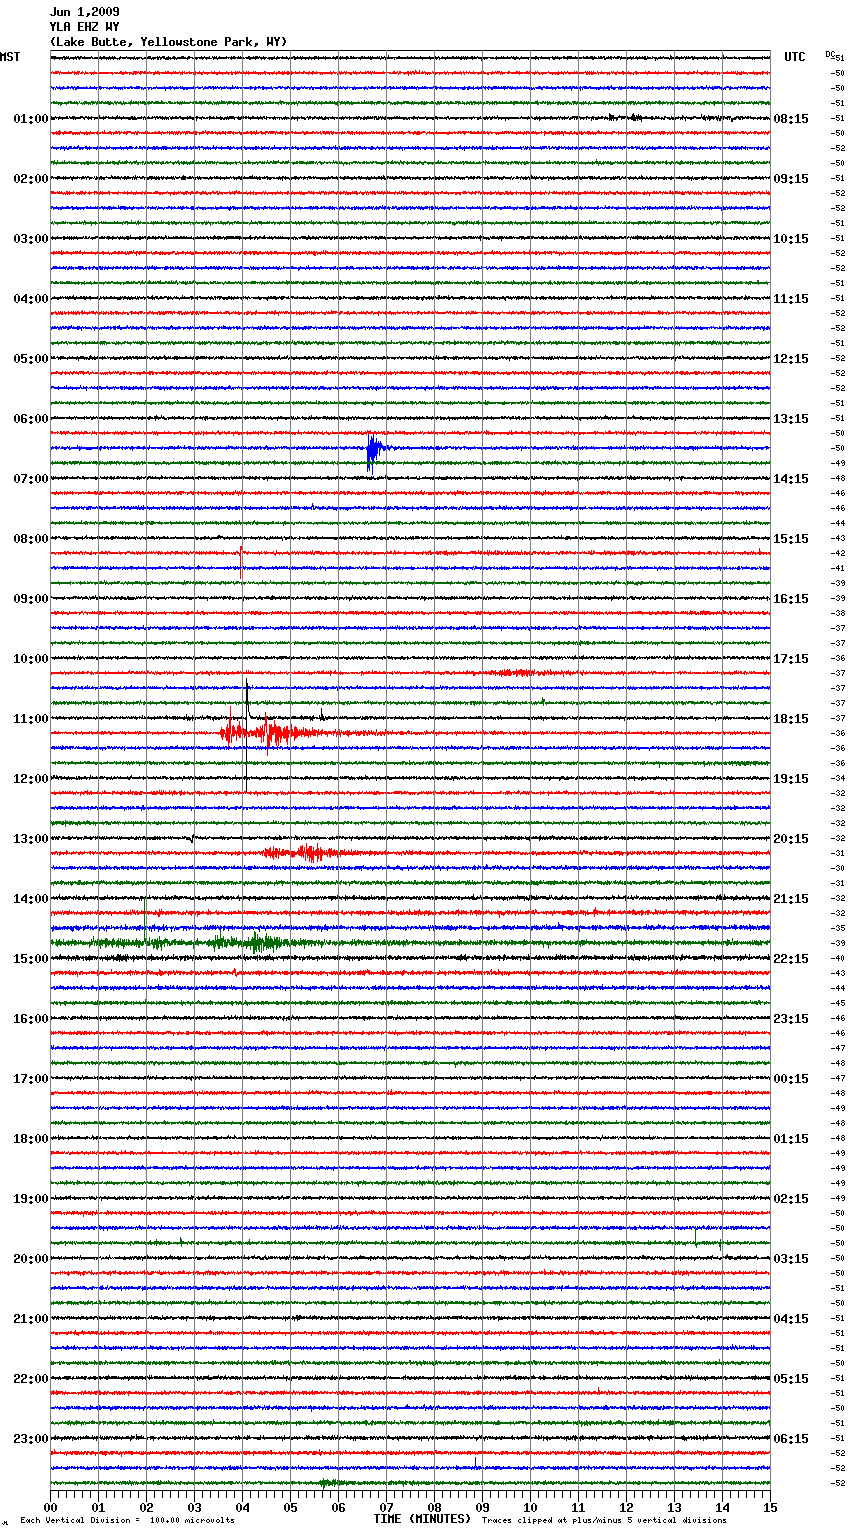850x1534 pixels.
Task: Click the 16:15 UTC time label
Action: (791, 599)
